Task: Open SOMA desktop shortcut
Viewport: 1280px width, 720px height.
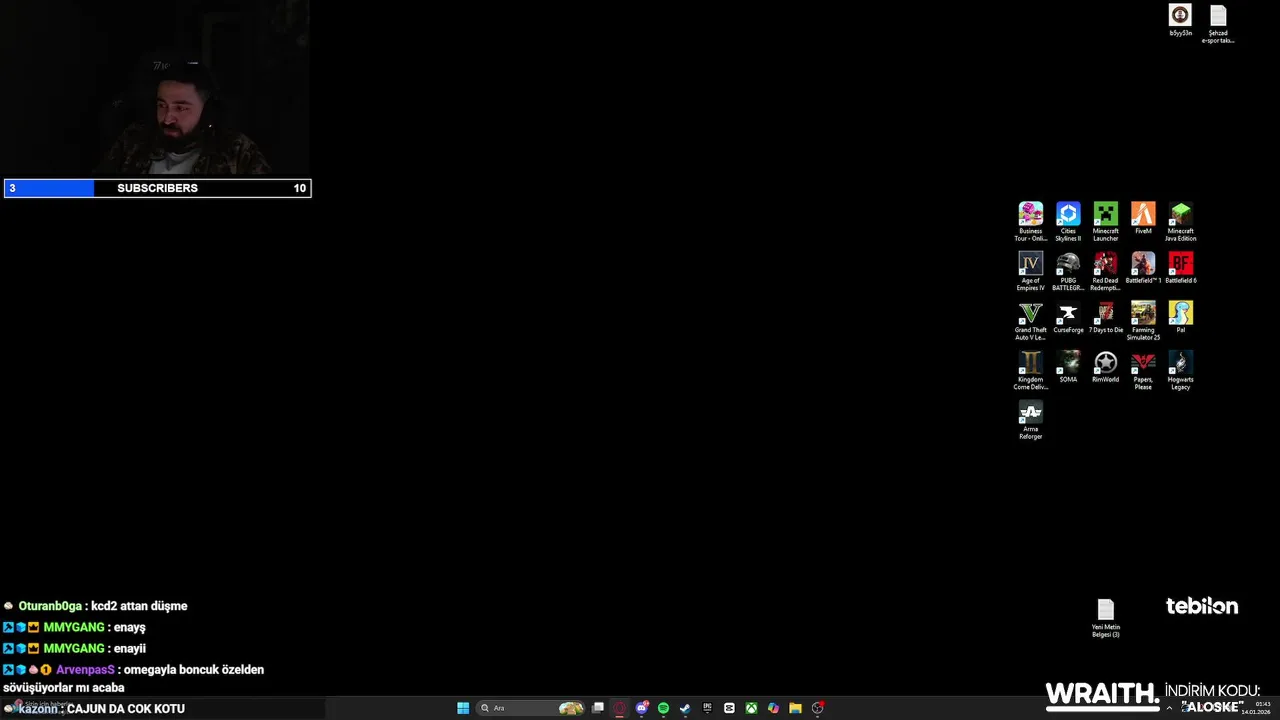Action: [x=1068, y=366]
